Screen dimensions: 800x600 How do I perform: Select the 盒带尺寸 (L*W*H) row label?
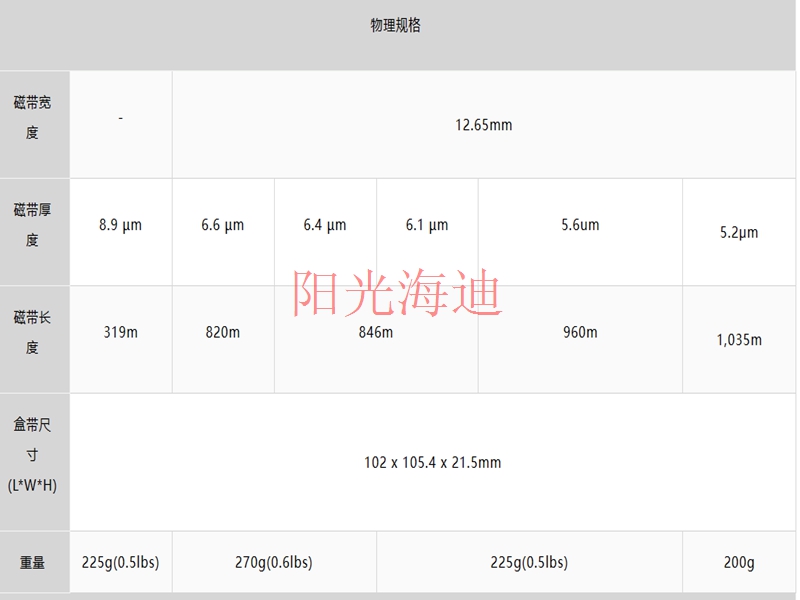click(x=33, y=455)
